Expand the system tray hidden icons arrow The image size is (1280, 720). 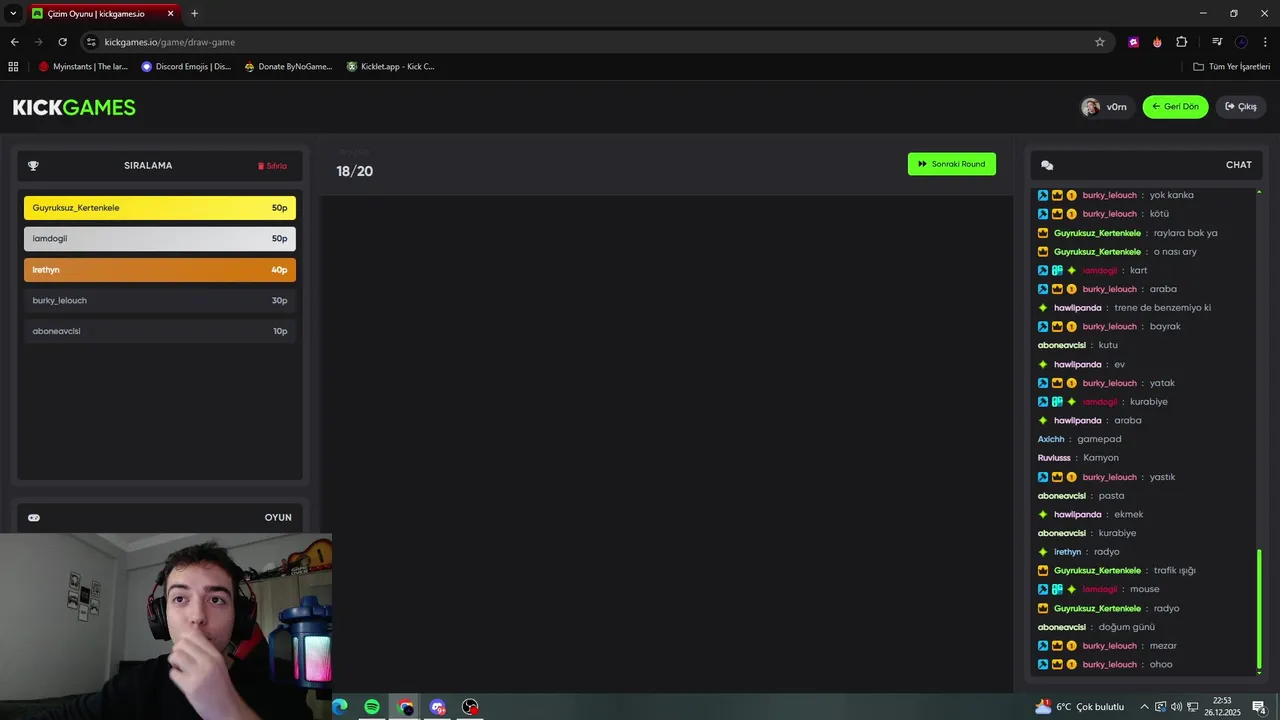pos(1144,707)
